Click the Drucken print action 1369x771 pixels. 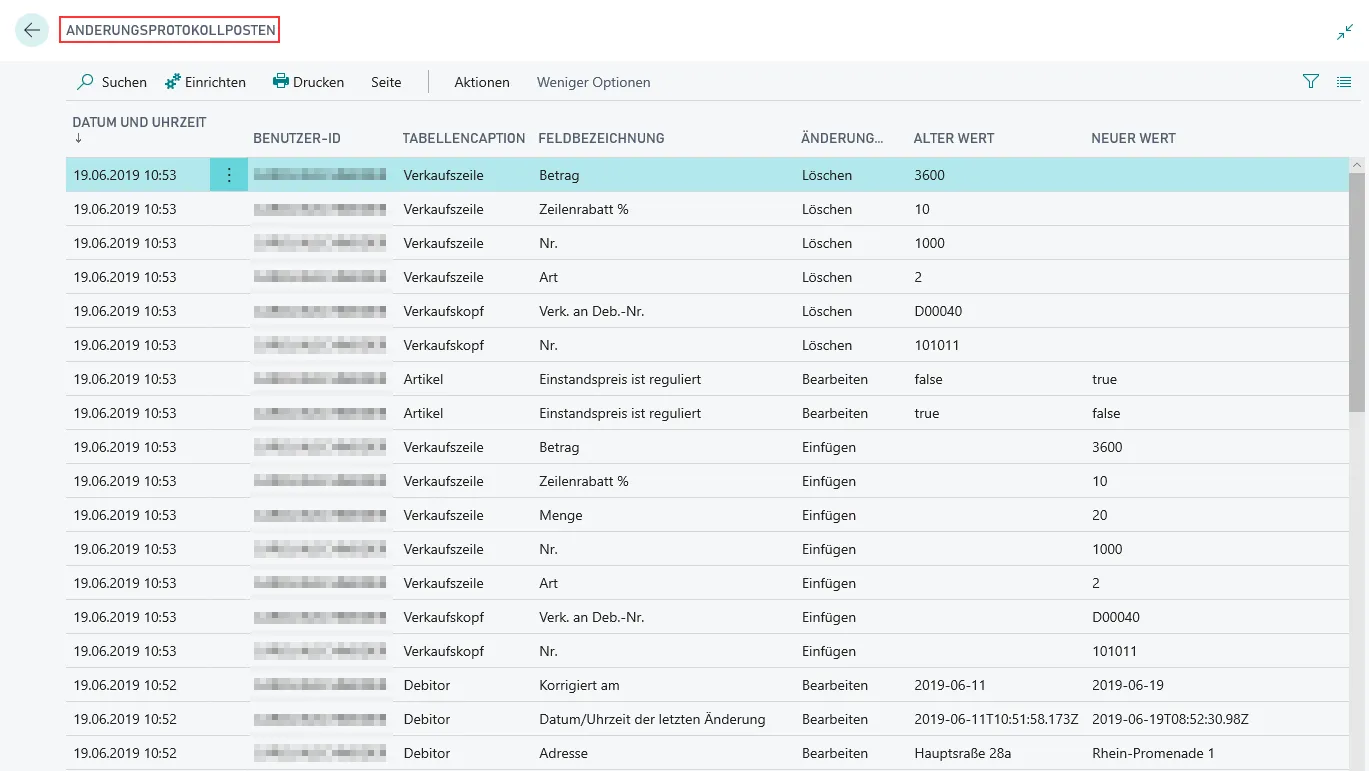[308, 82]
